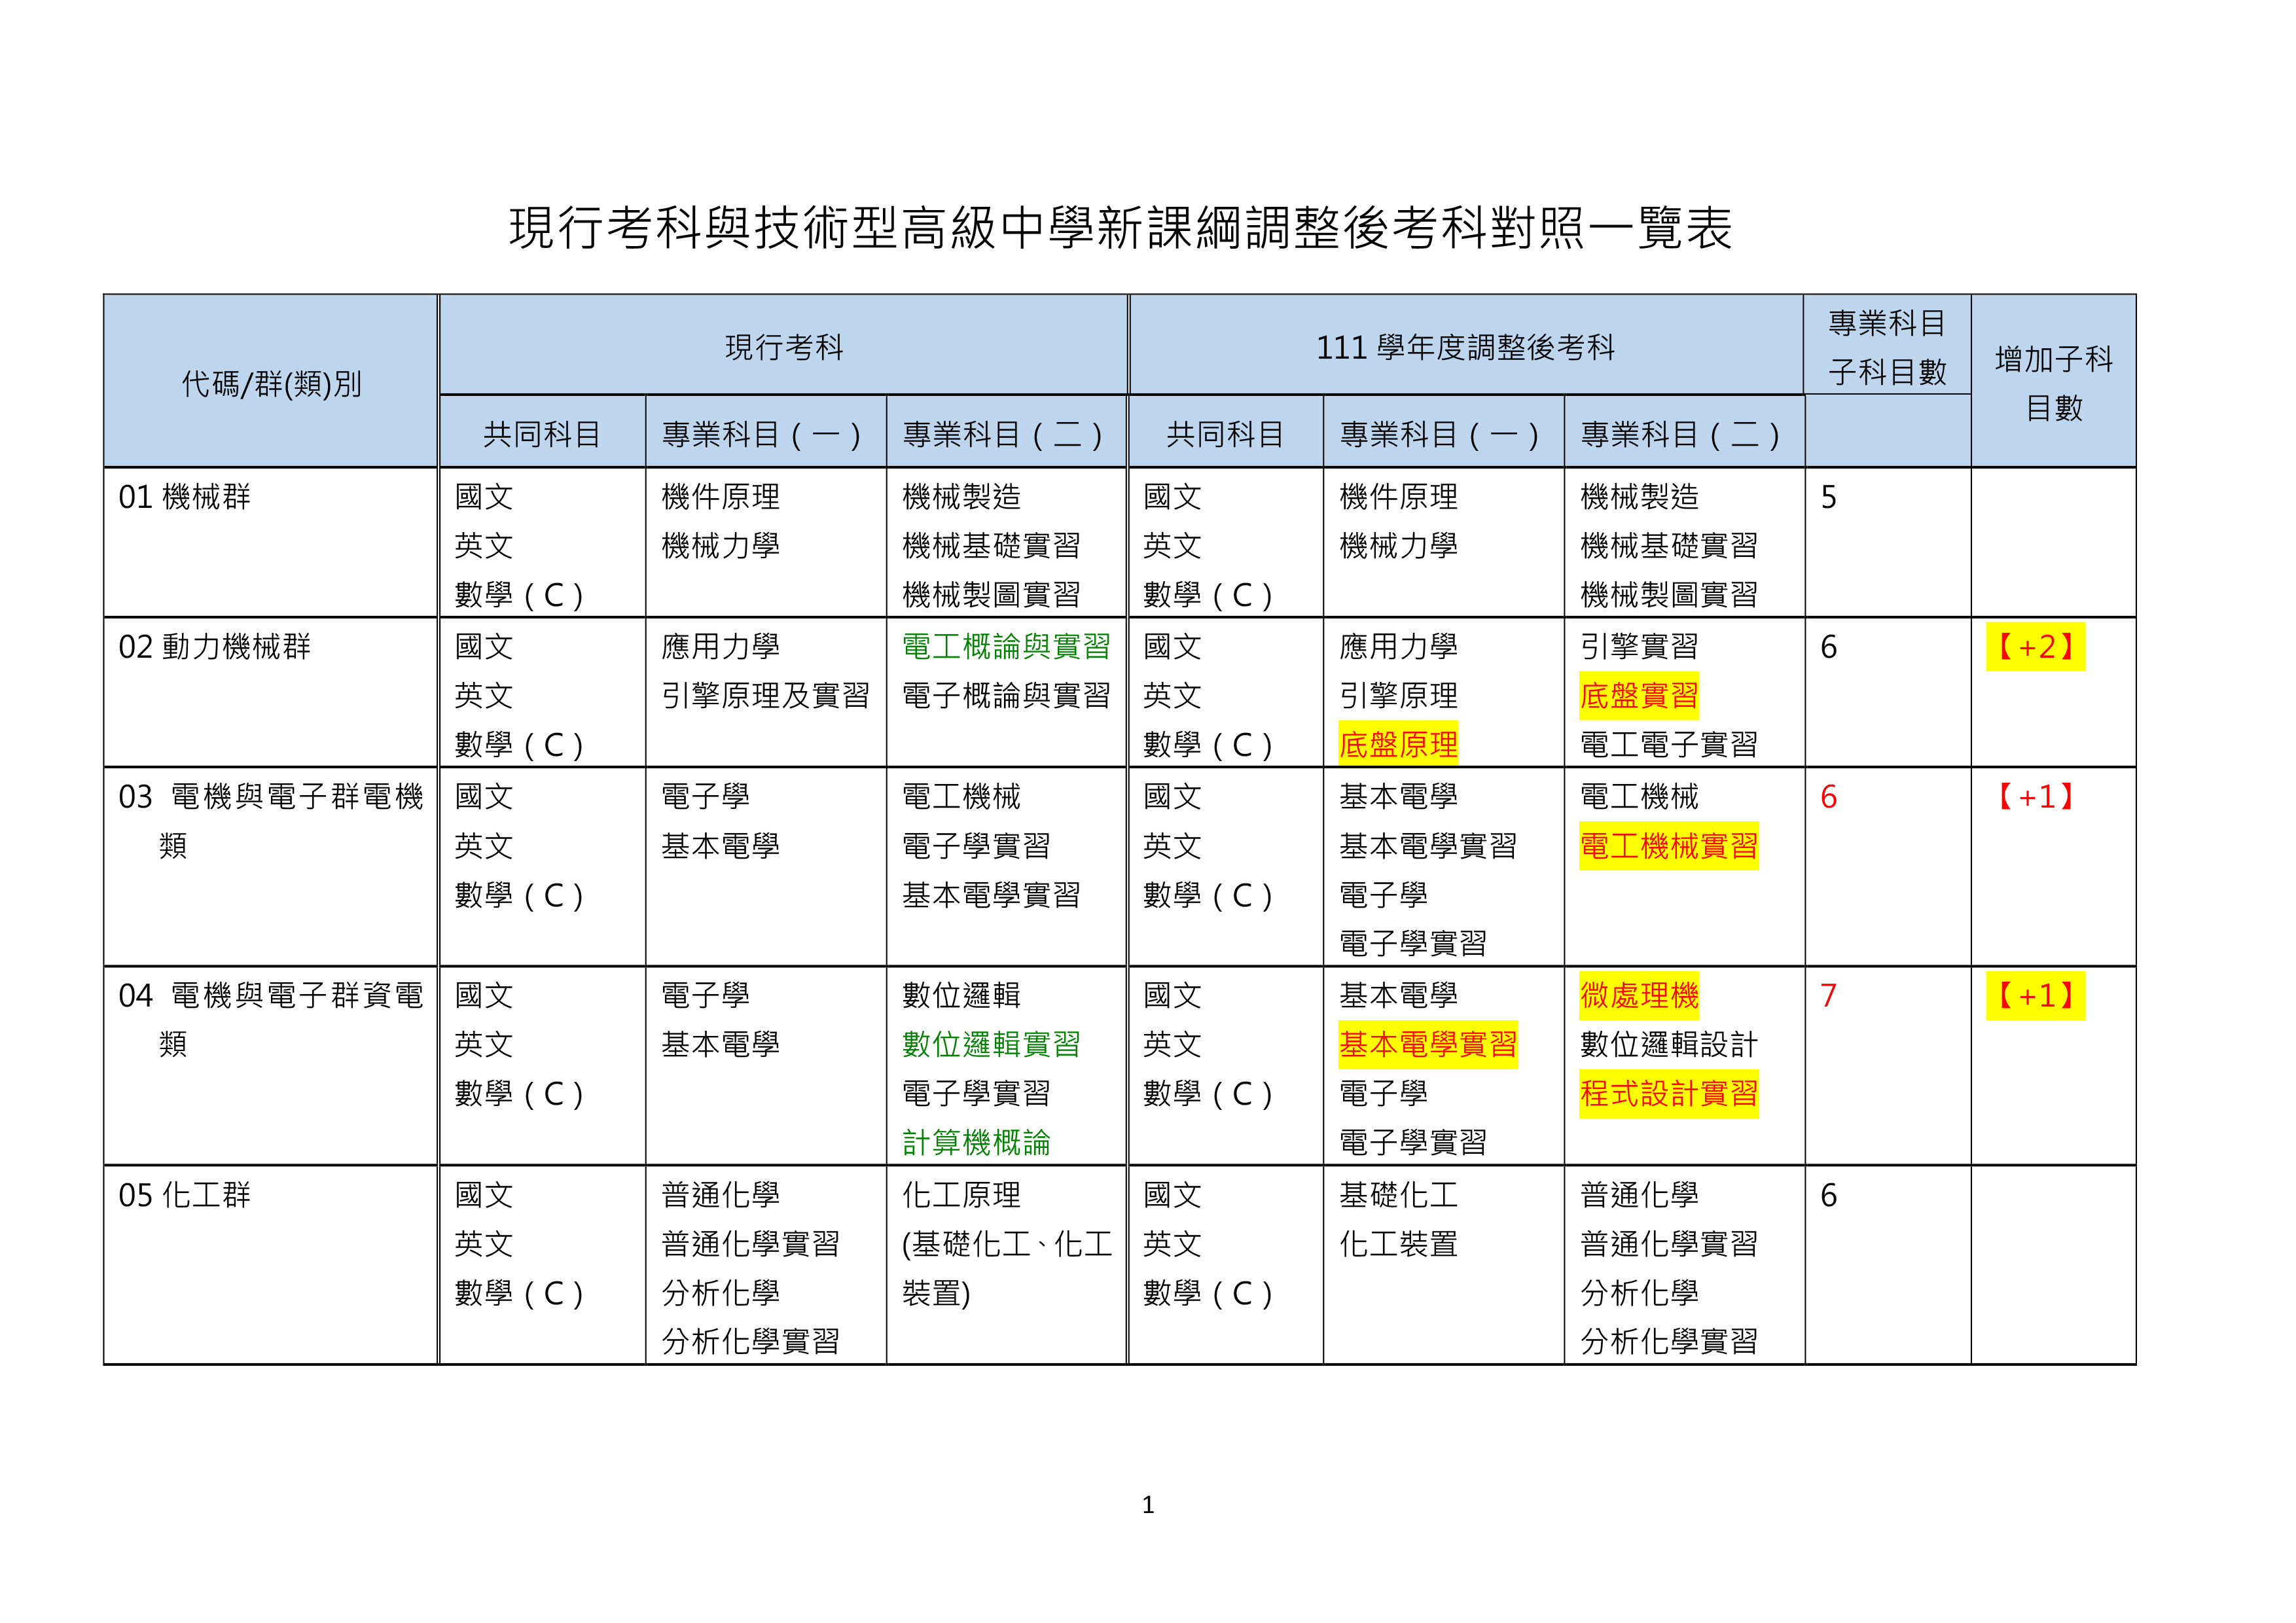2296x1623 pixels.
Task: Click the 代碼/群(類)別 header cell
Action: [271, 383]
